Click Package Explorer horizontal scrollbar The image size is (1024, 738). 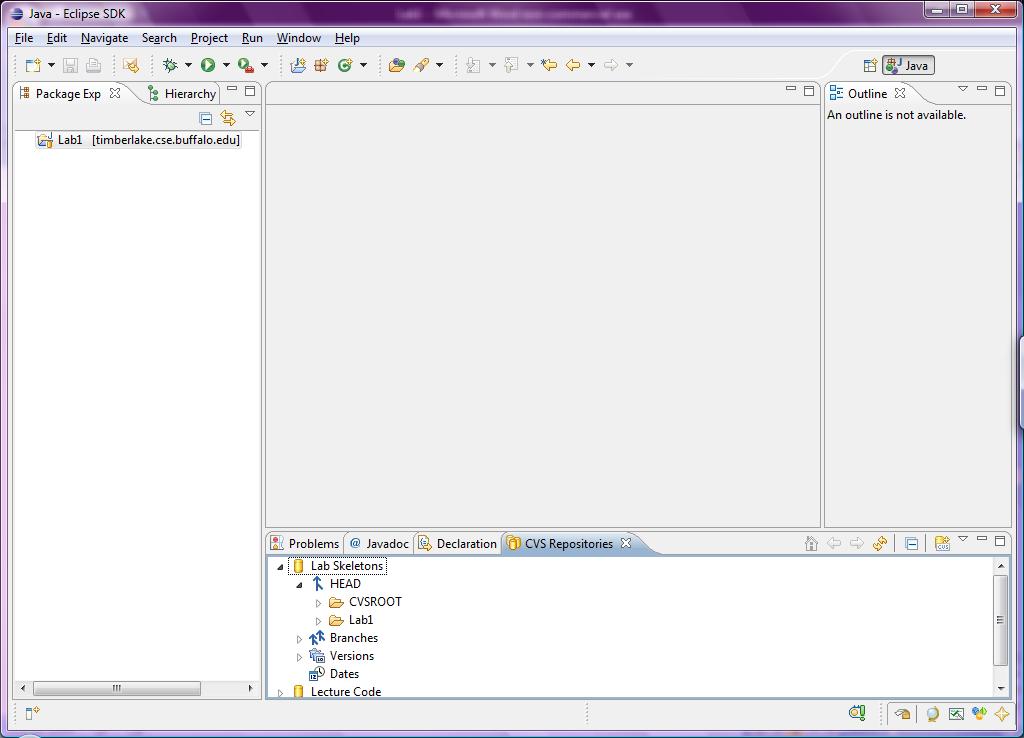[116, 688]
